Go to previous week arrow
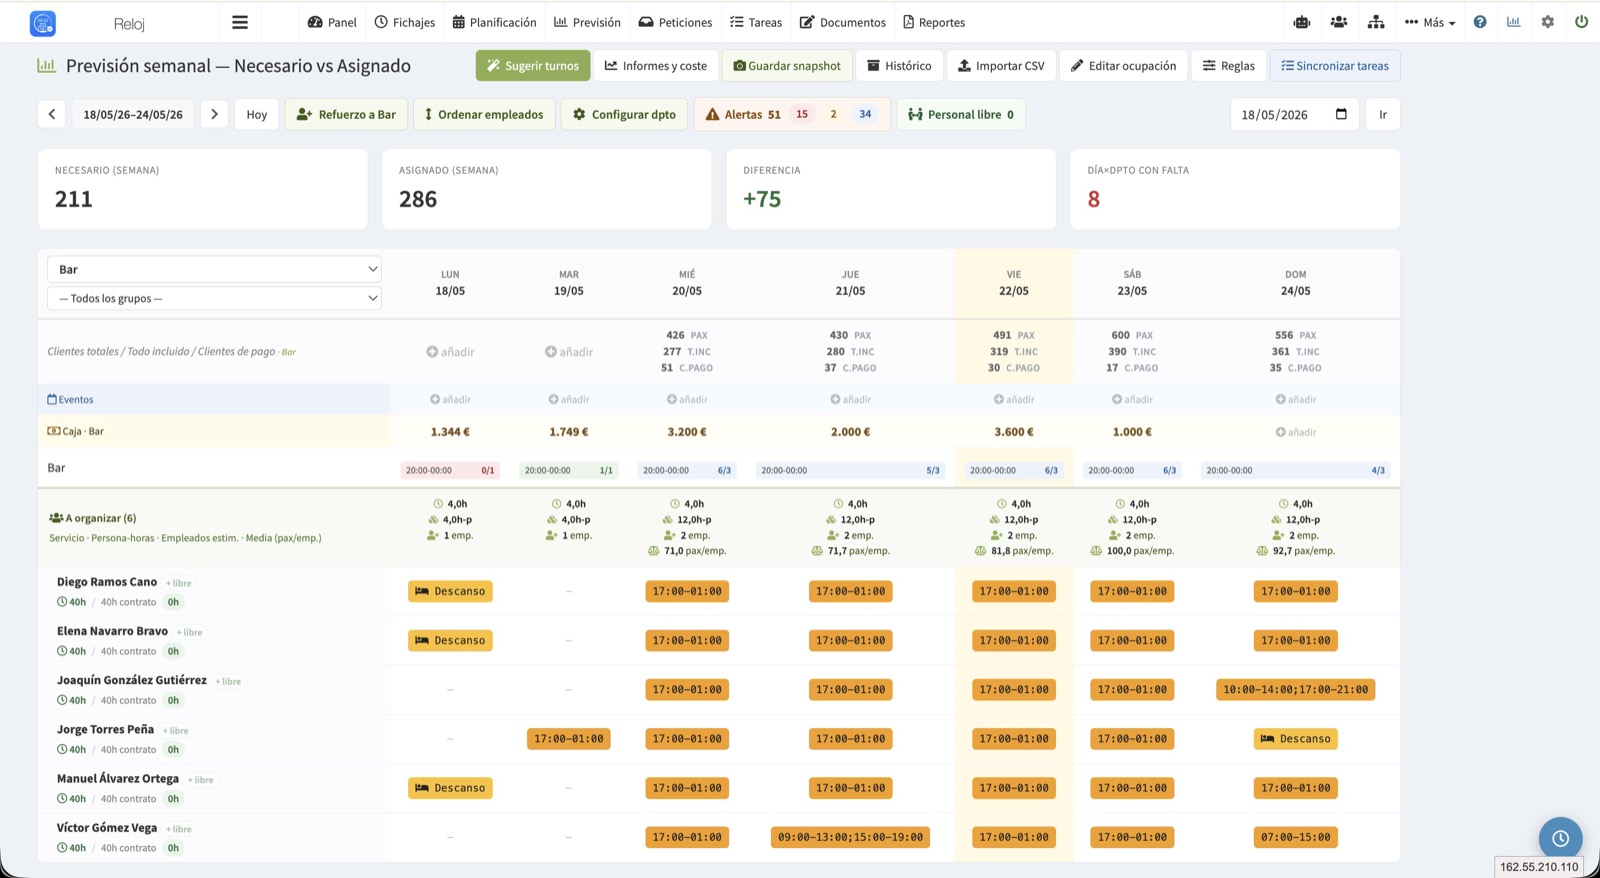 coord(52,114)
